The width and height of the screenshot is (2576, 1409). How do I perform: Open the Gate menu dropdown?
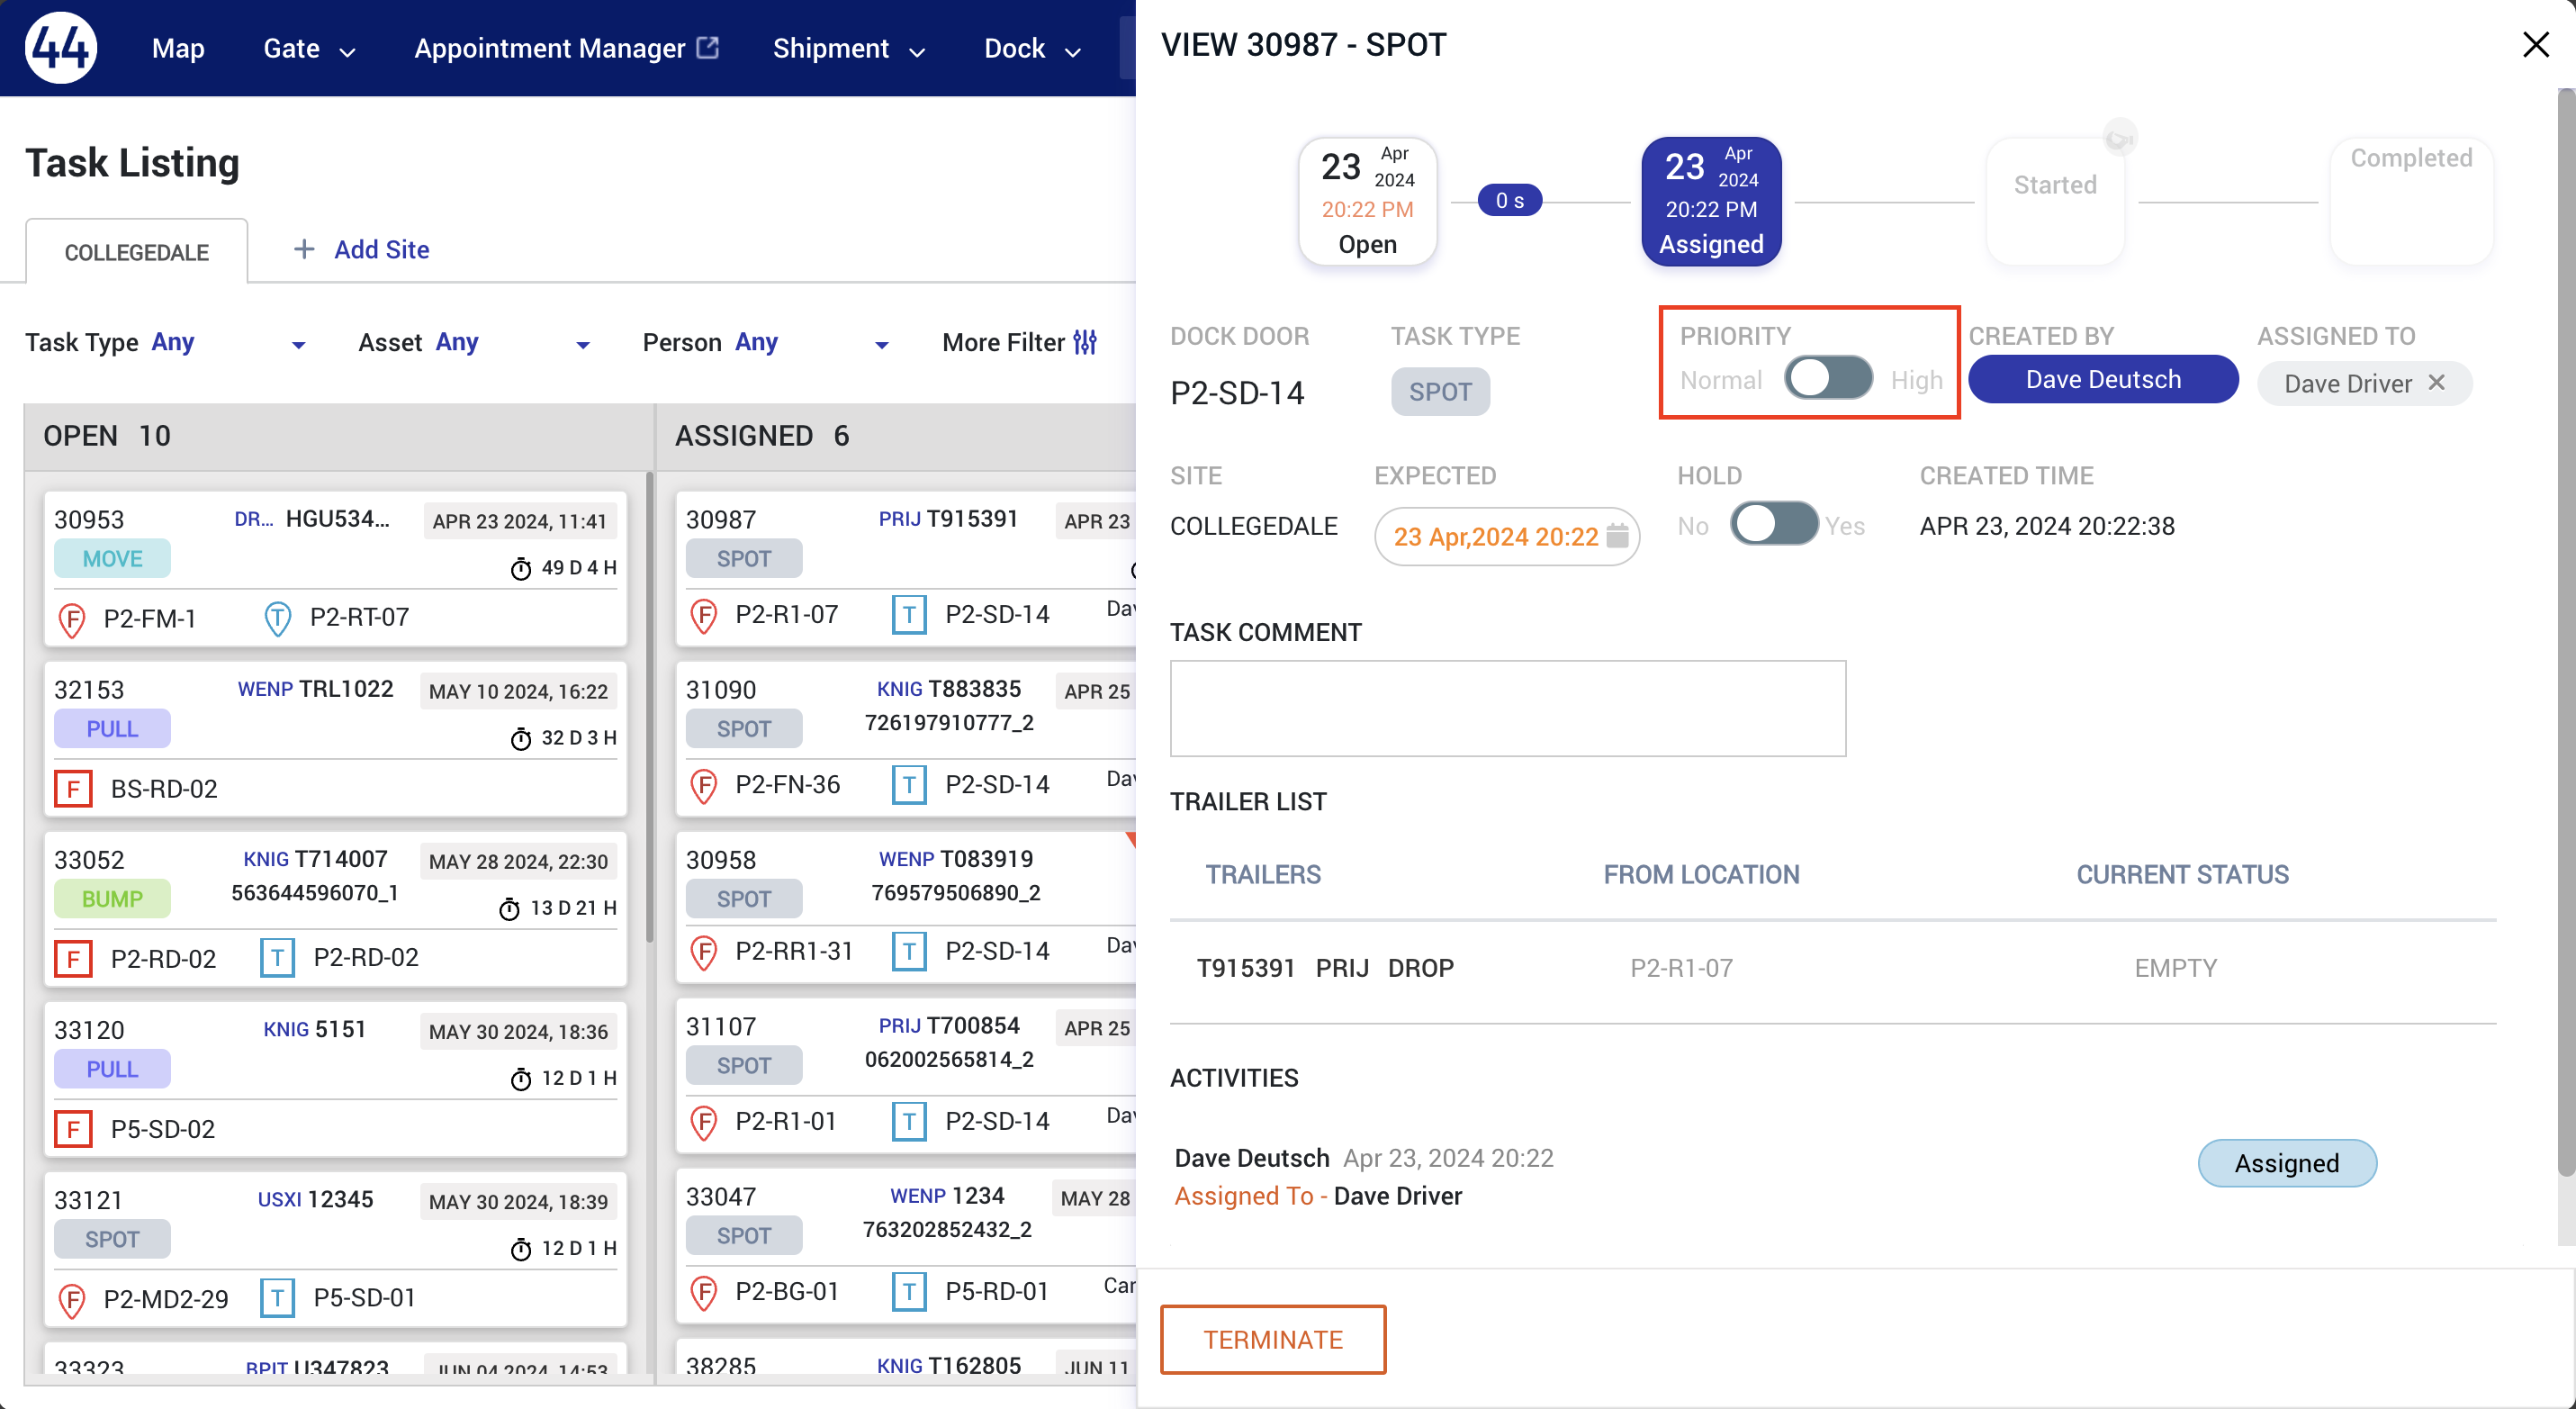(309, 48)
